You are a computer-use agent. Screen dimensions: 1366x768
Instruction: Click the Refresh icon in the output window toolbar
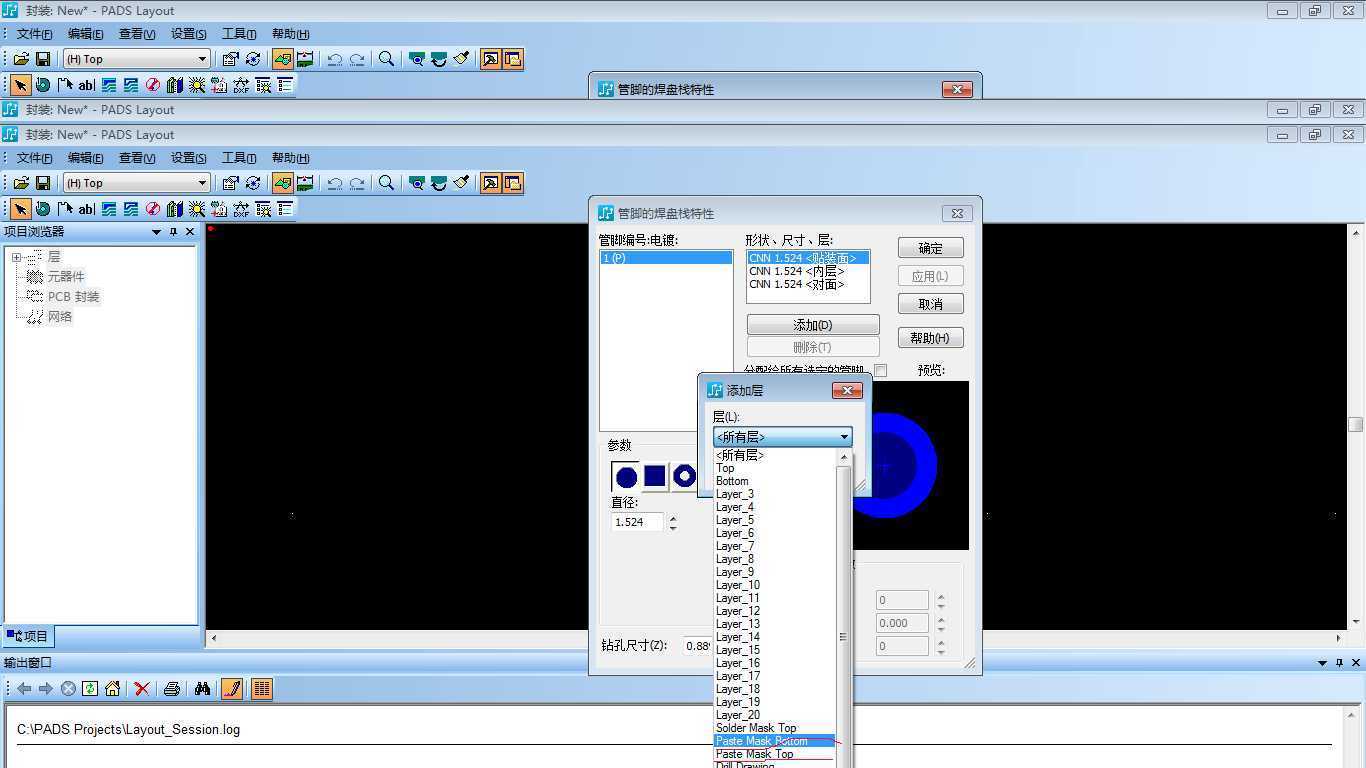(x=90, y=688)
